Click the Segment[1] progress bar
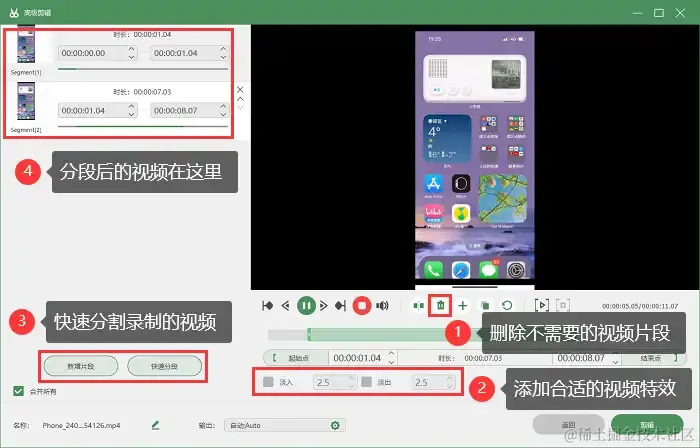Screen dimensions: 700x448 [143, 69]
